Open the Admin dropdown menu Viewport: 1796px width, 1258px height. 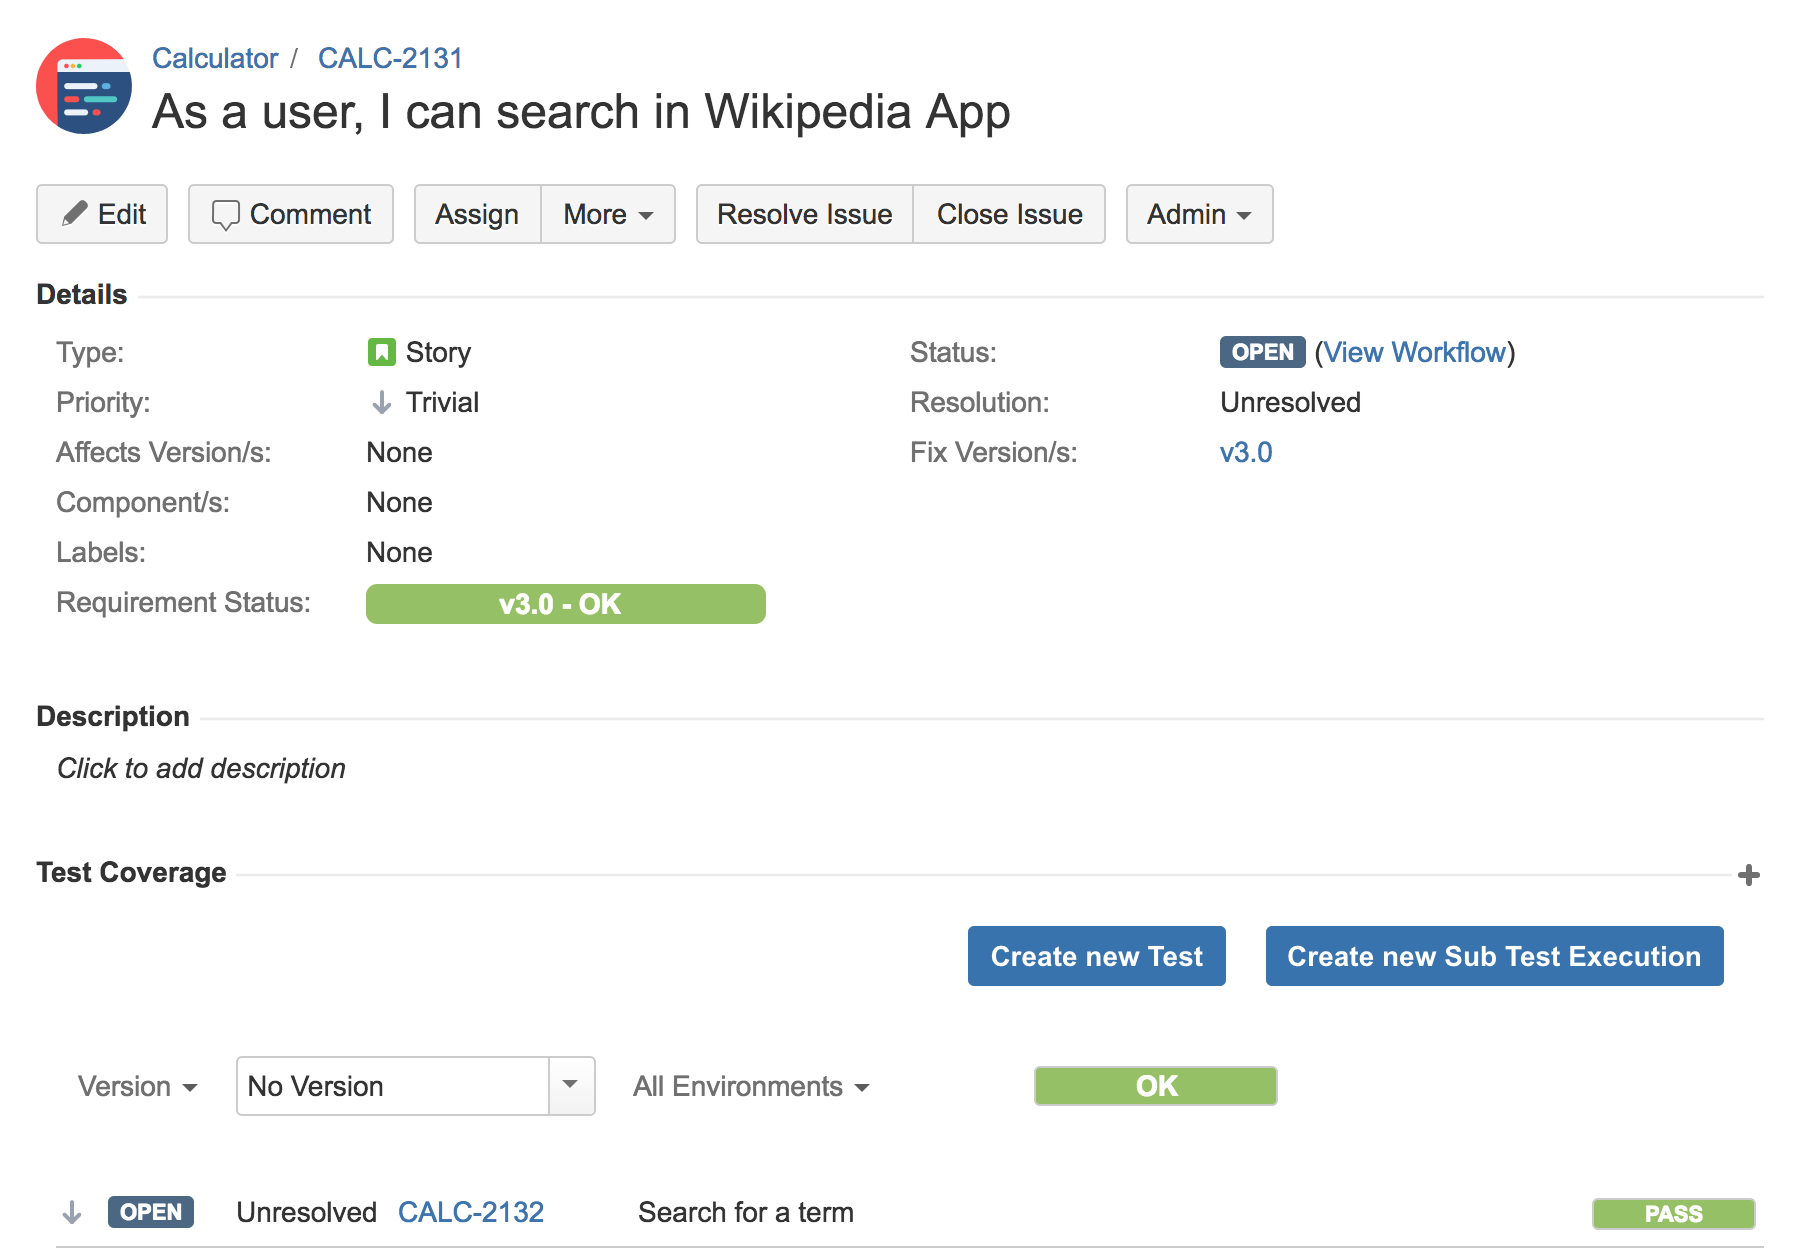(1199, 214)
